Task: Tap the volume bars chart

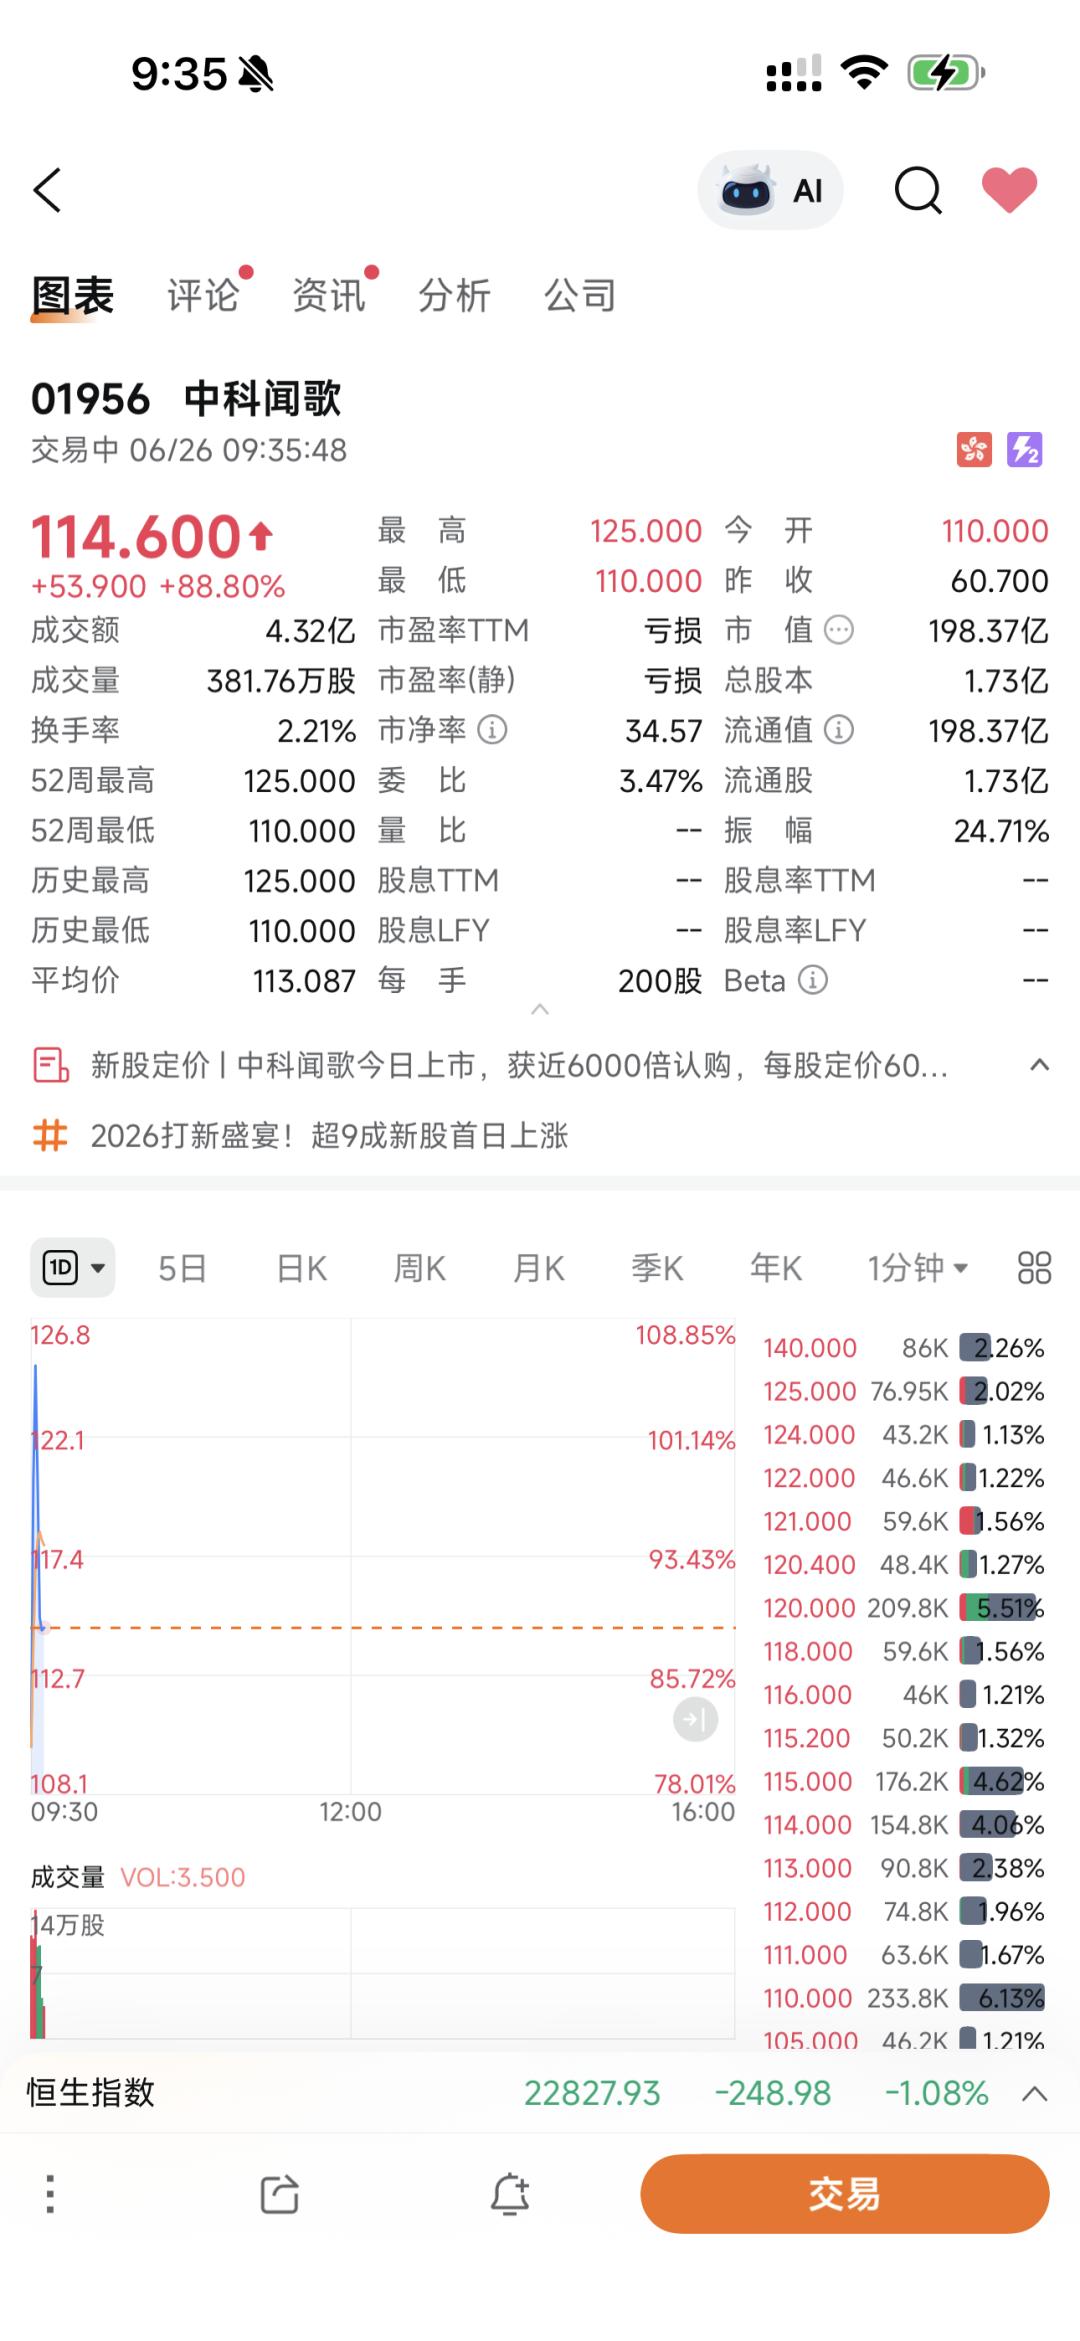Action: click(383, 1973)
